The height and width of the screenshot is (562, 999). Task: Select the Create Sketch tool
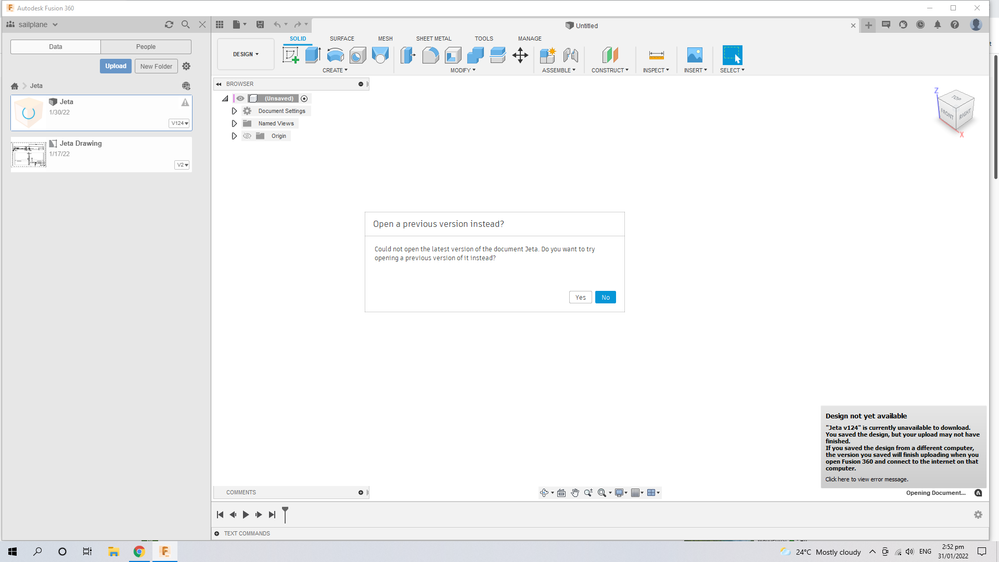pyautogui.click(x=291, y=55)
